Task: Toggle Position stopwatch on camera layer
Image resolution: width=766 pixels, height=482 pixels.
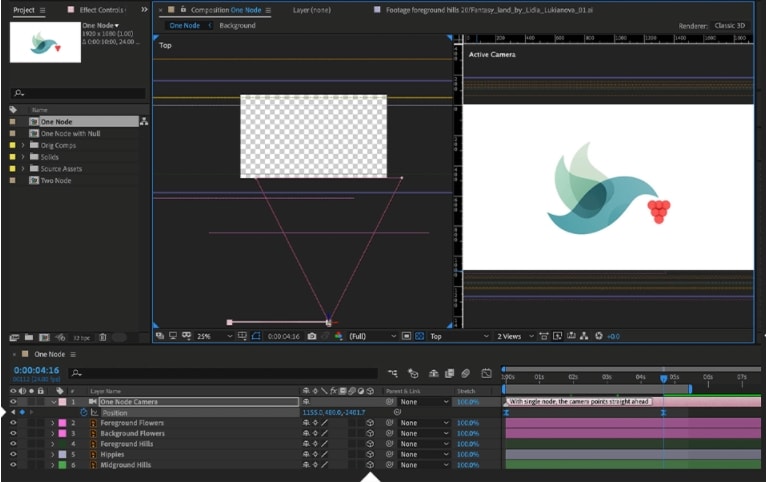Action: coord(84,413)
